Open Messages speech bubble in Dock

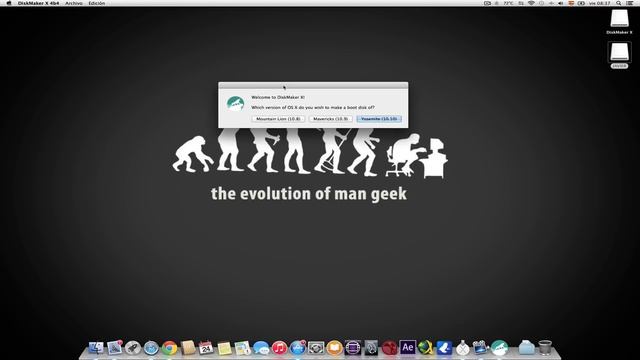(x=261, y=348)
